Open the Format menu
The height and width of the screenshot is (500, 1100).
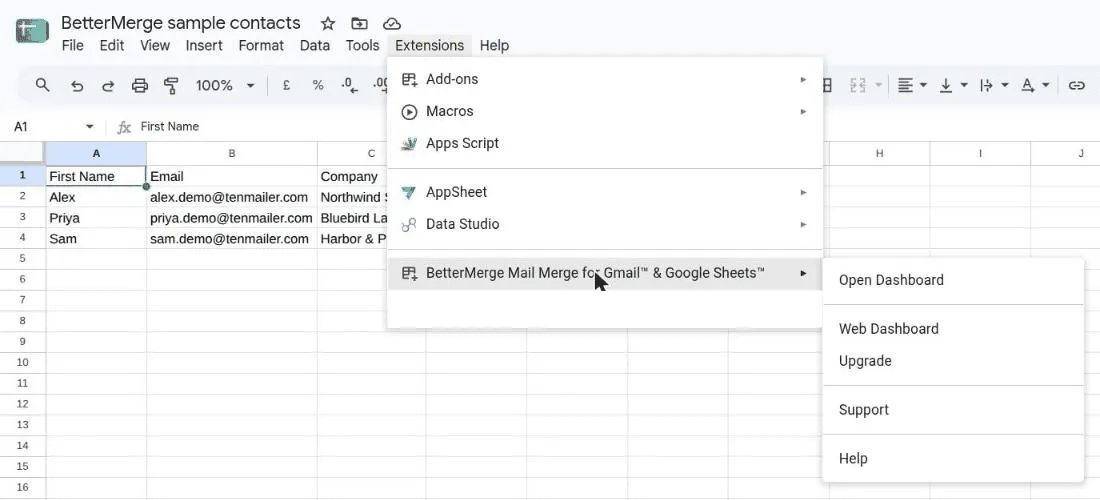[x=261, y=46]
